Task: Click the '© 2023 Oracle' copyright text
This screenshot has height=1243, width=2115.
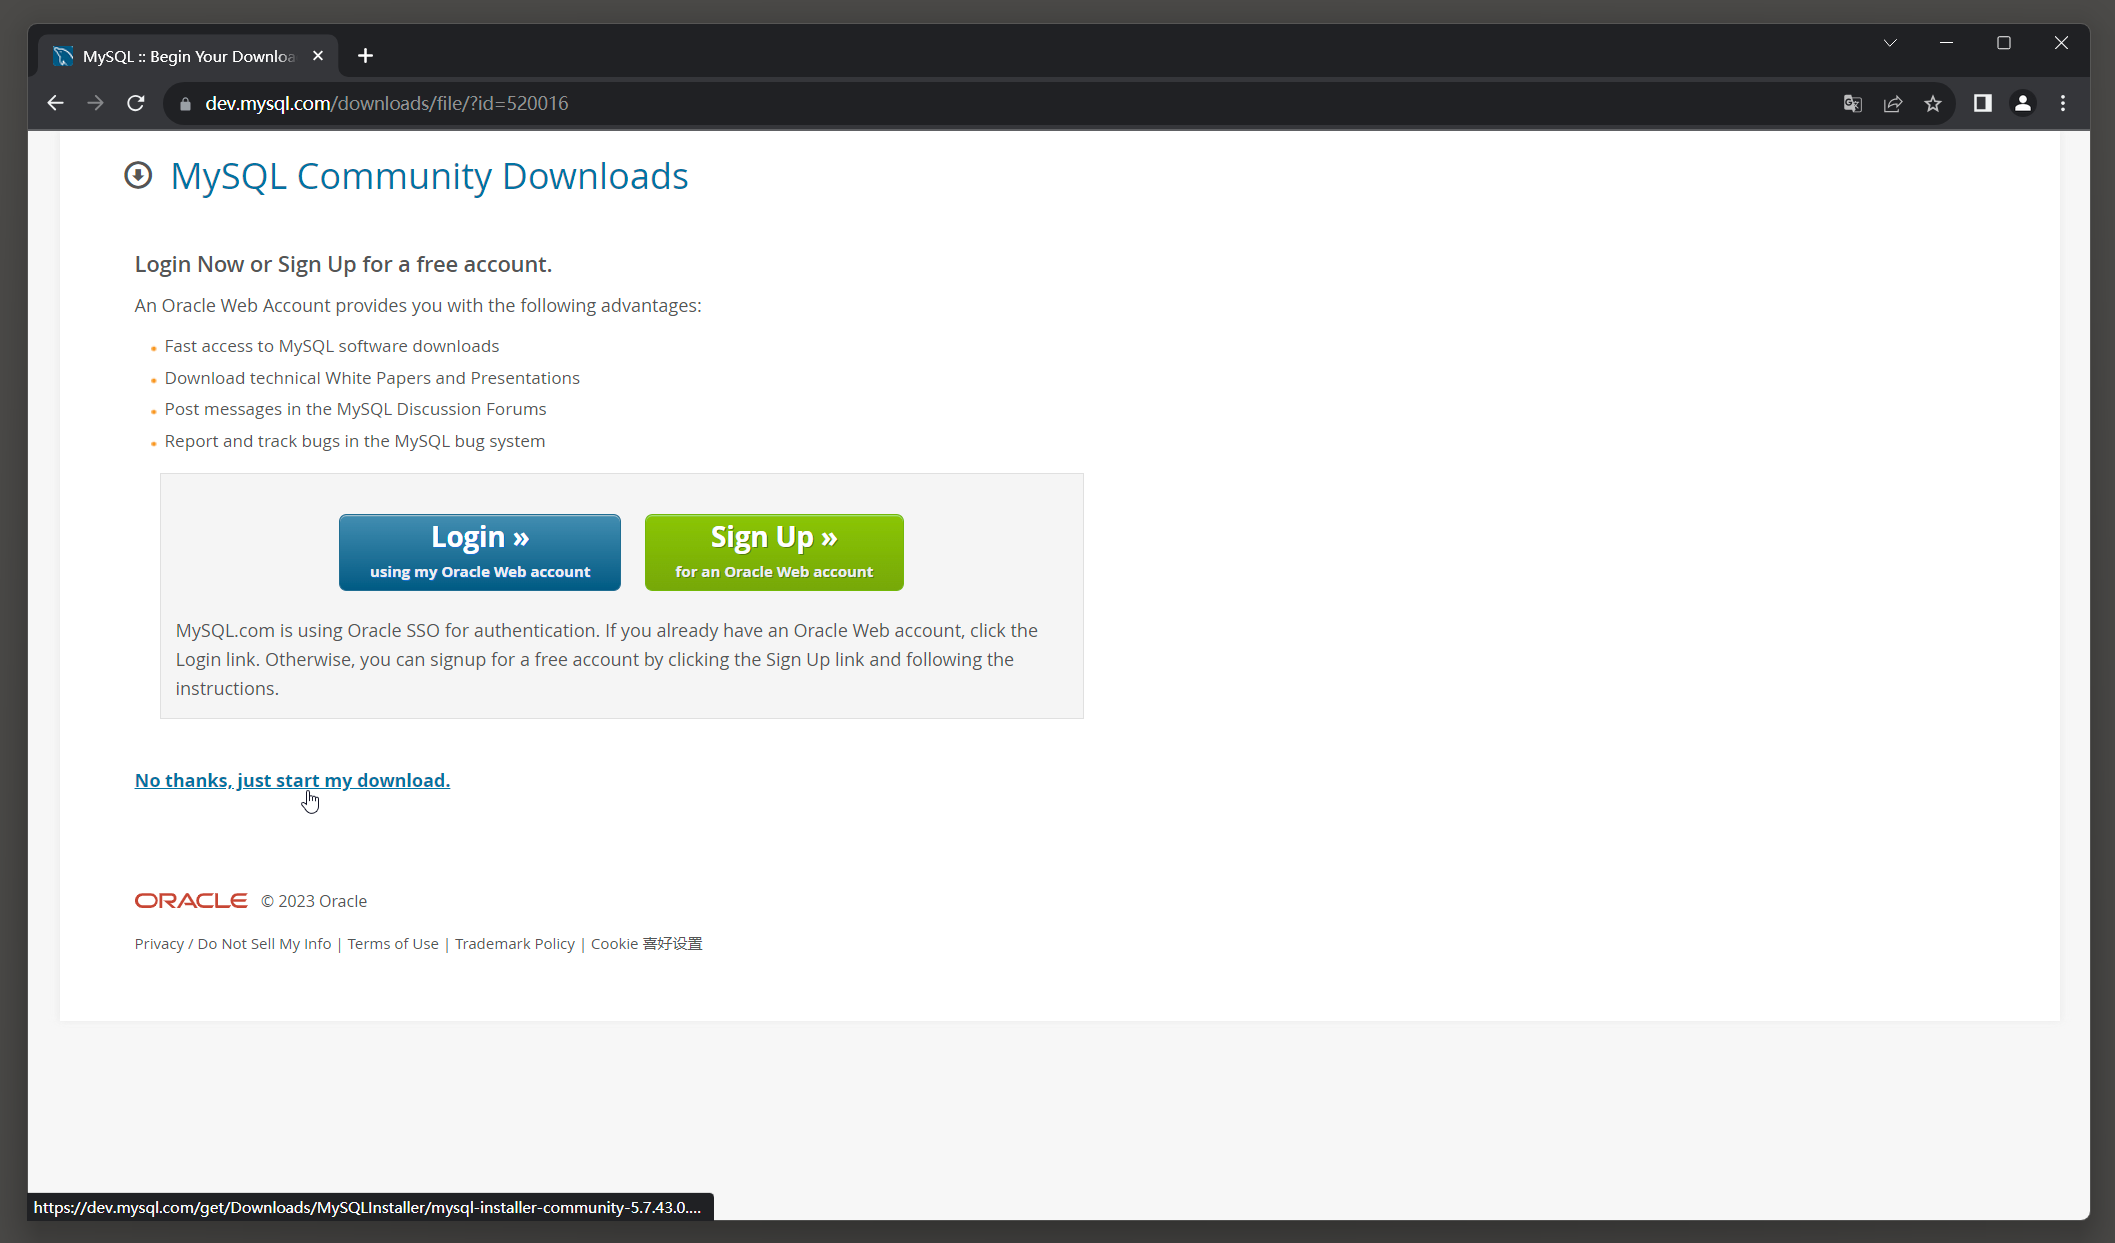Action: pyautogui.click(x=314, y=901)
